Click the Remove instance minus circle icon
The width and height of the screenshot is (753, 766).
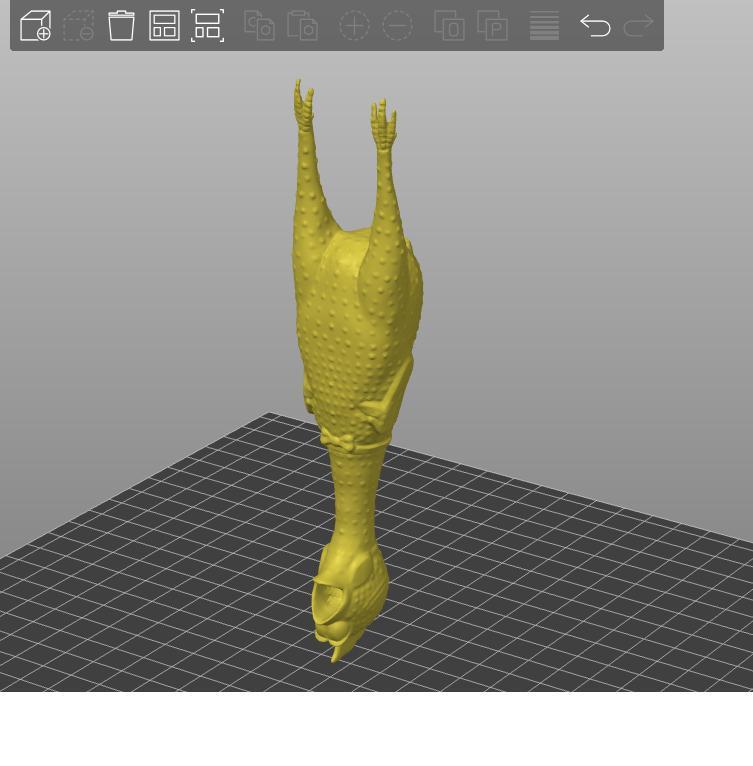tap(397, 25)
